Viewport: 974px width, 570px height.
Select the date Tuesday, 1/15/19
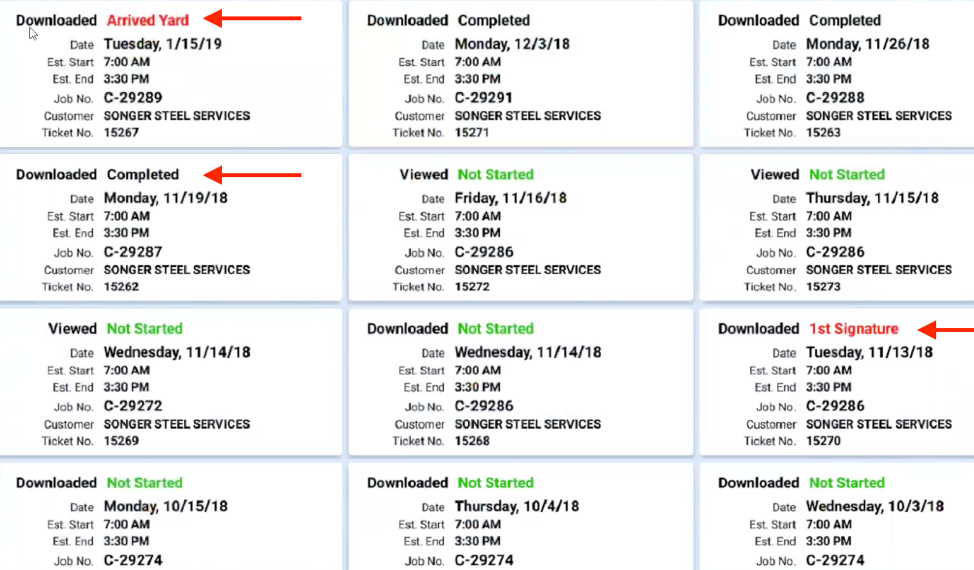pyautogui.click(x=163, y=44)
